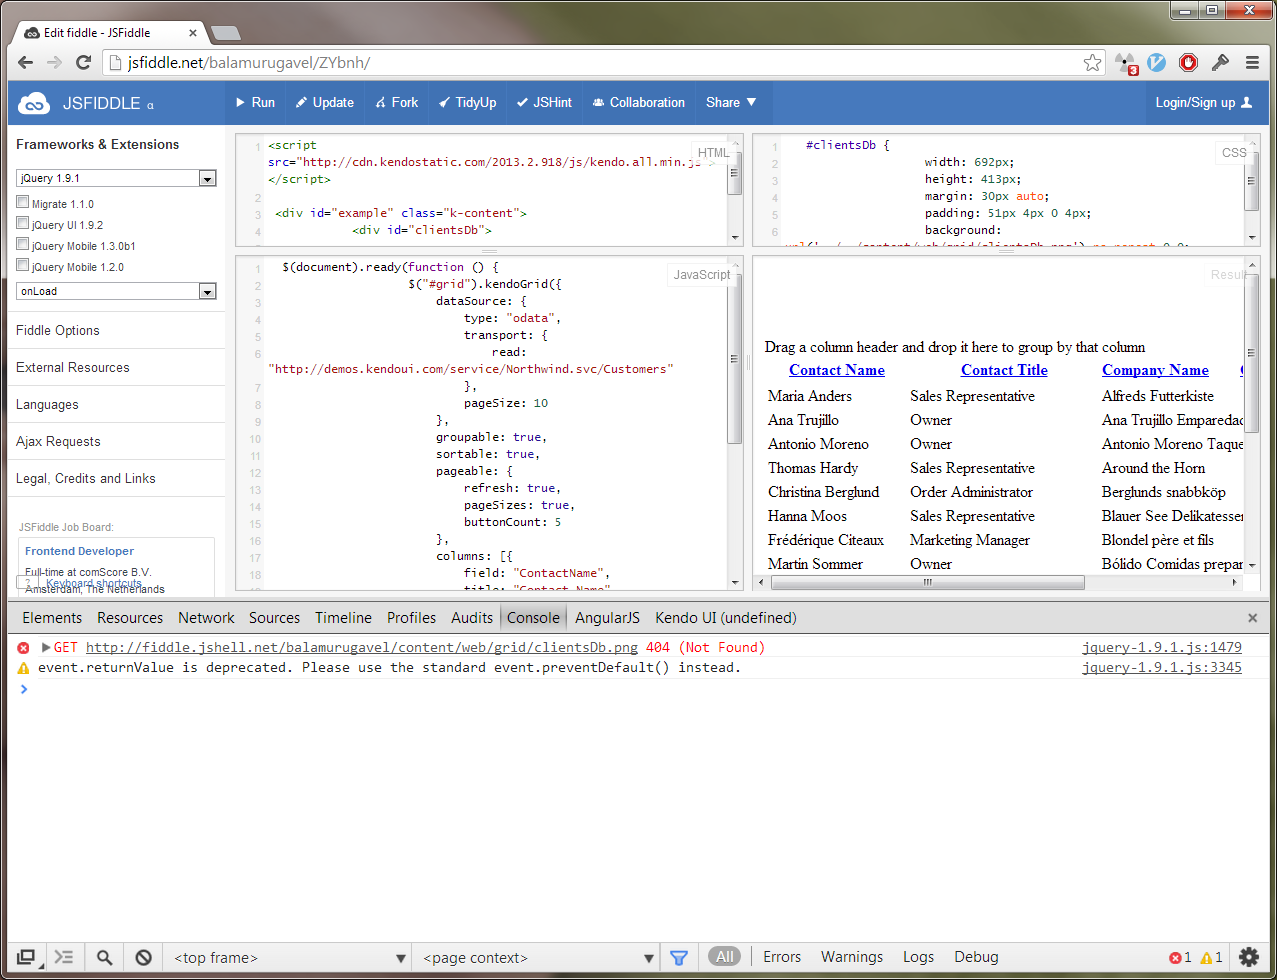The image size is (1277, 980).
Task: Clear console log icon
Action: click(143, 957)
